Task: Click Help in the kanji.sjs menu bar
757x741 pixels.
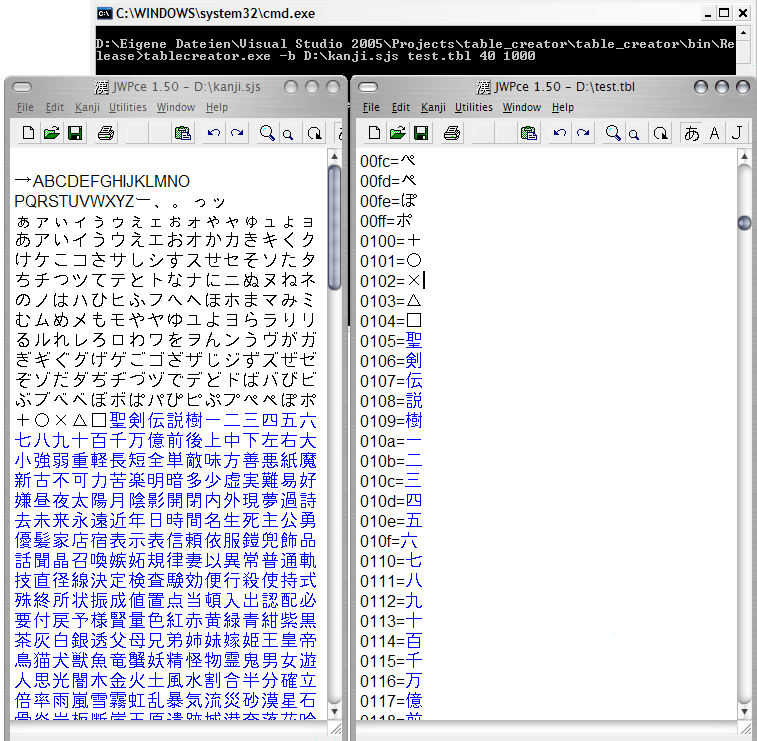Action: [x=217, y=107]
